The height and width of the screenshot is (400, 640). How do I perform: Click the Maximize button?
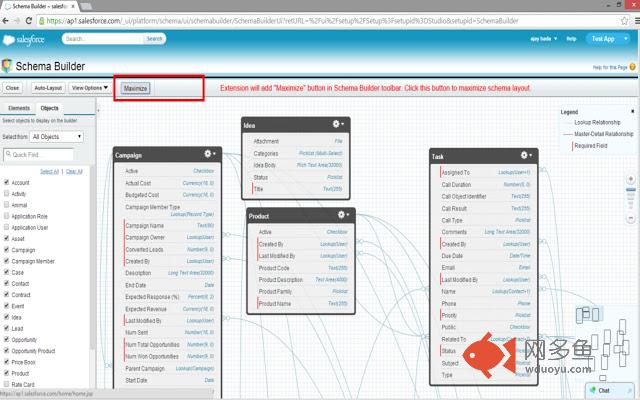coord(136,88)
